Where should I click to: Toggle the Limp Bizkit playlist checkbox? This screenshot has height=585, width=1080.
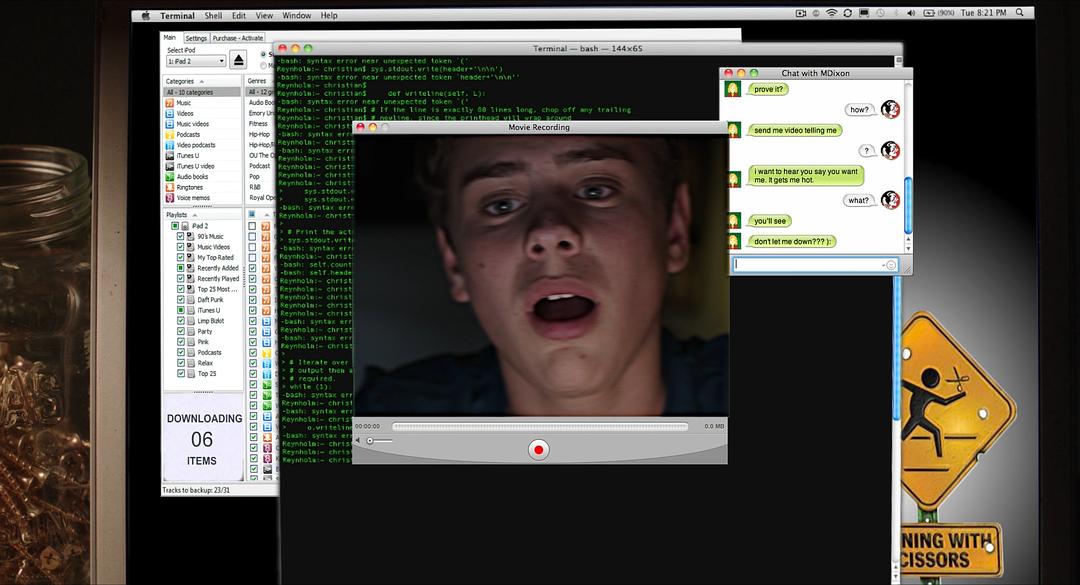click(180, 320)
